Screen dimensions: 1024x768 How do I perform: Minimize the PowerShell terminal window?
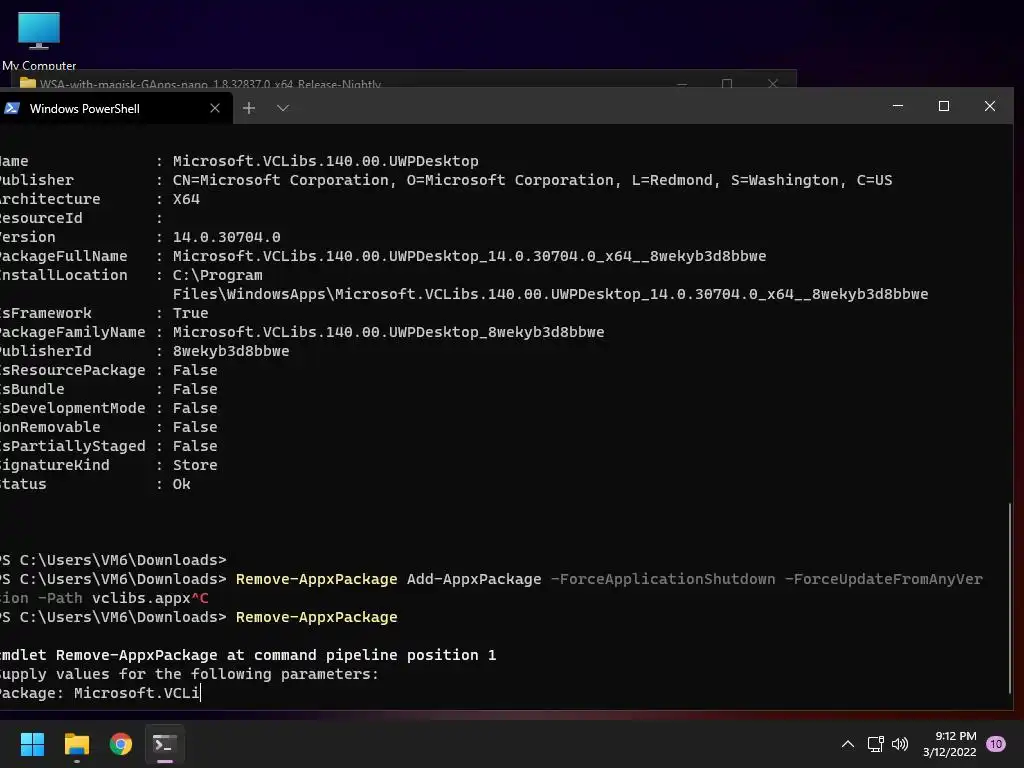pyautogui.click(x=898, y=106)
